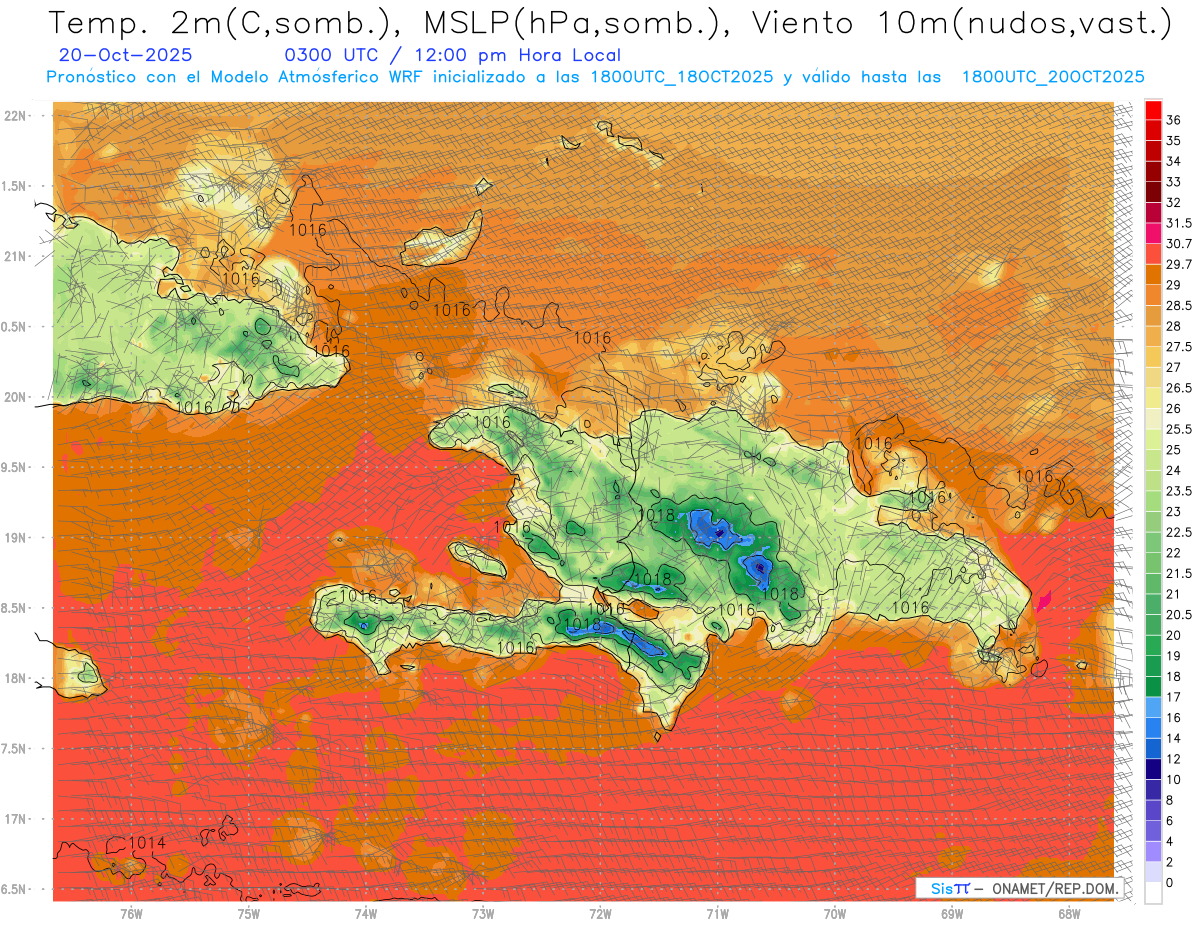
Task: Click the 0300 UTC Hora Local time text
Action: [x=452, y=56]
